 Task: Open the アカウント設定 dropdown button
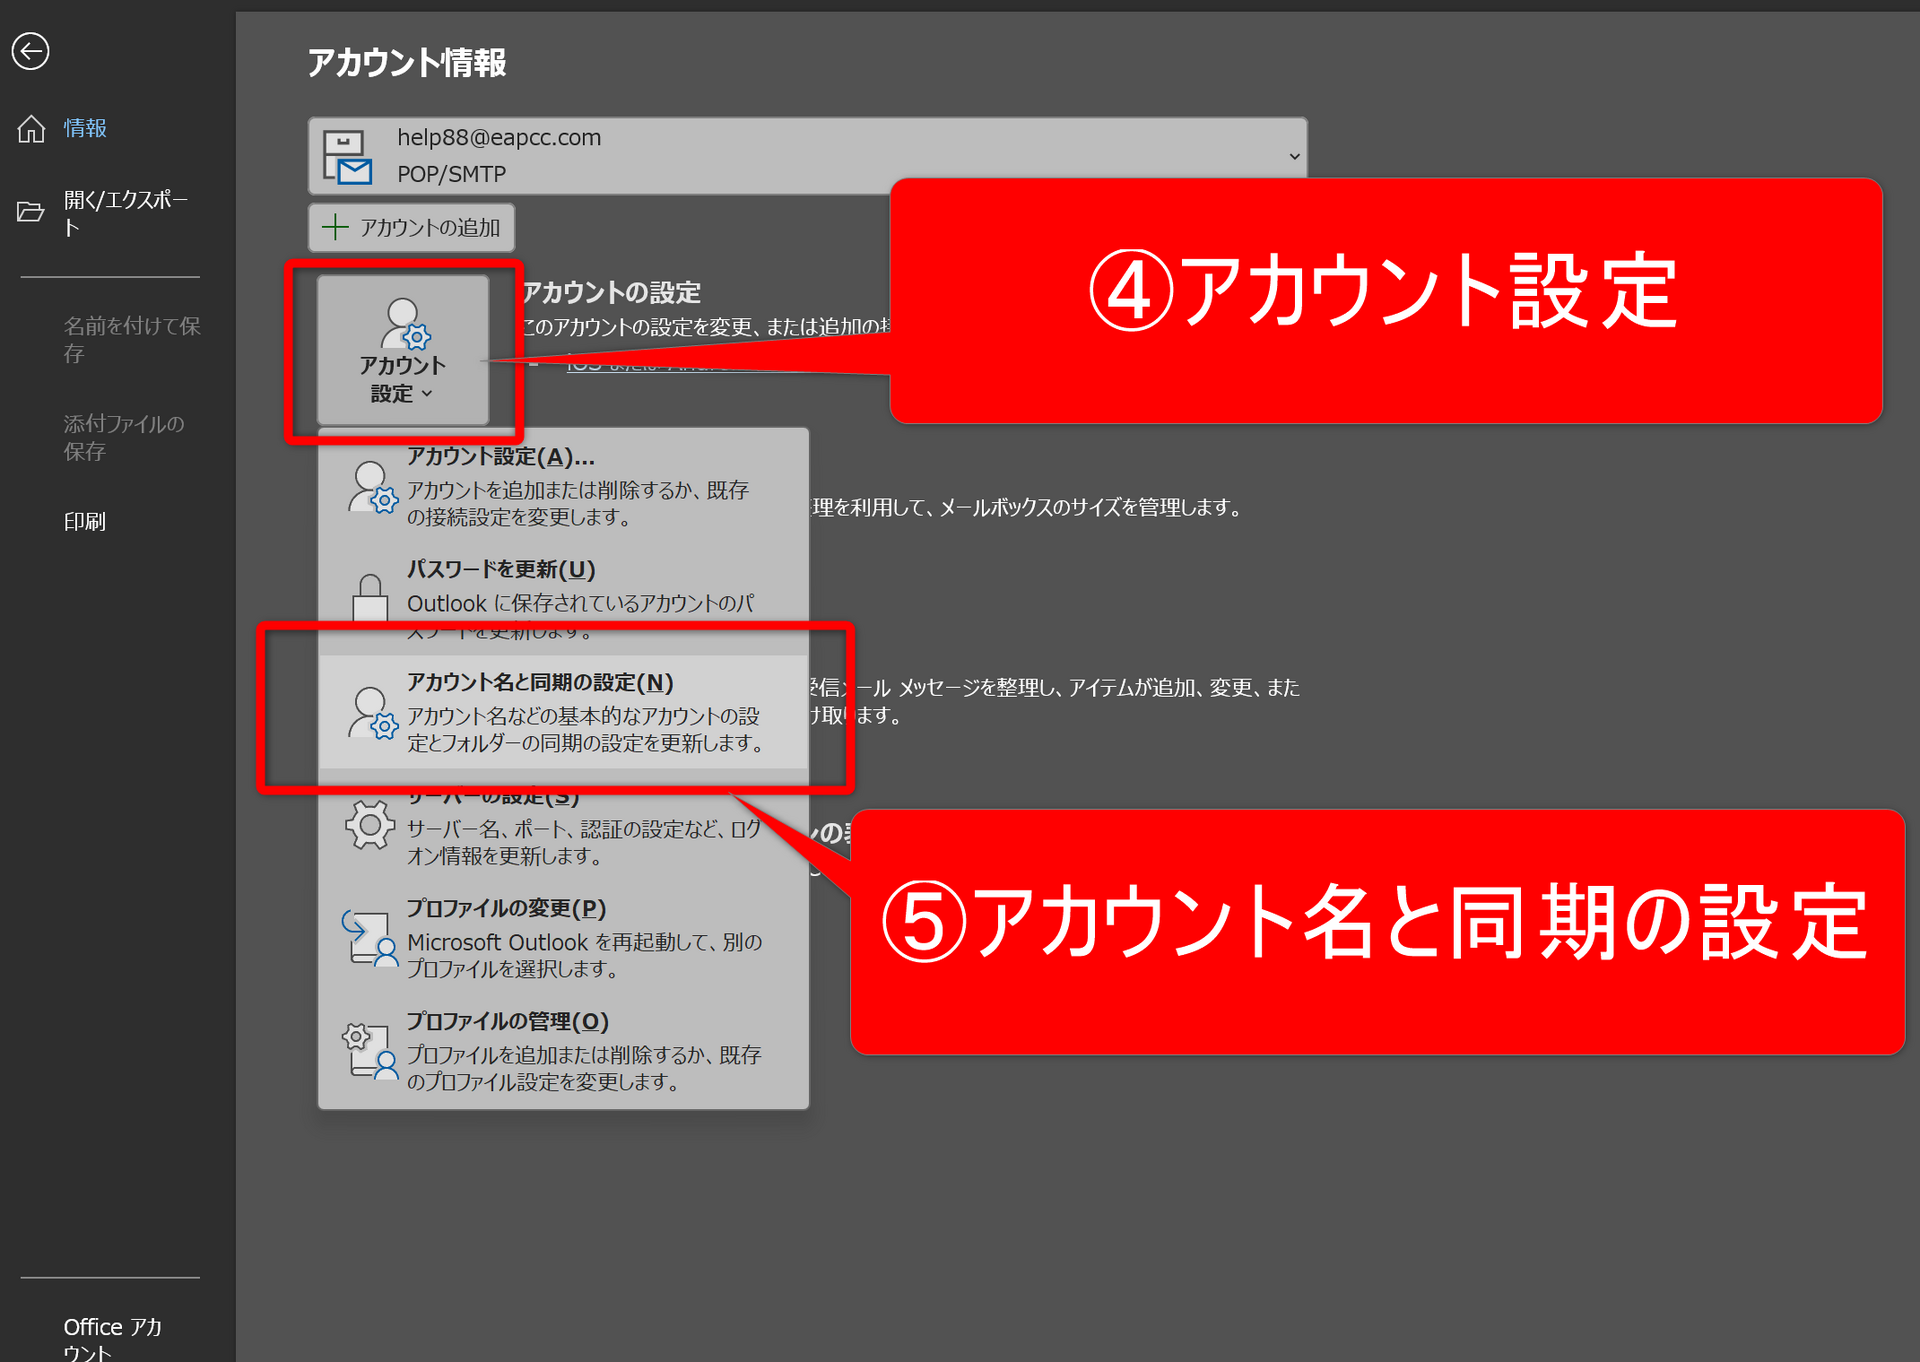[403, 351]
